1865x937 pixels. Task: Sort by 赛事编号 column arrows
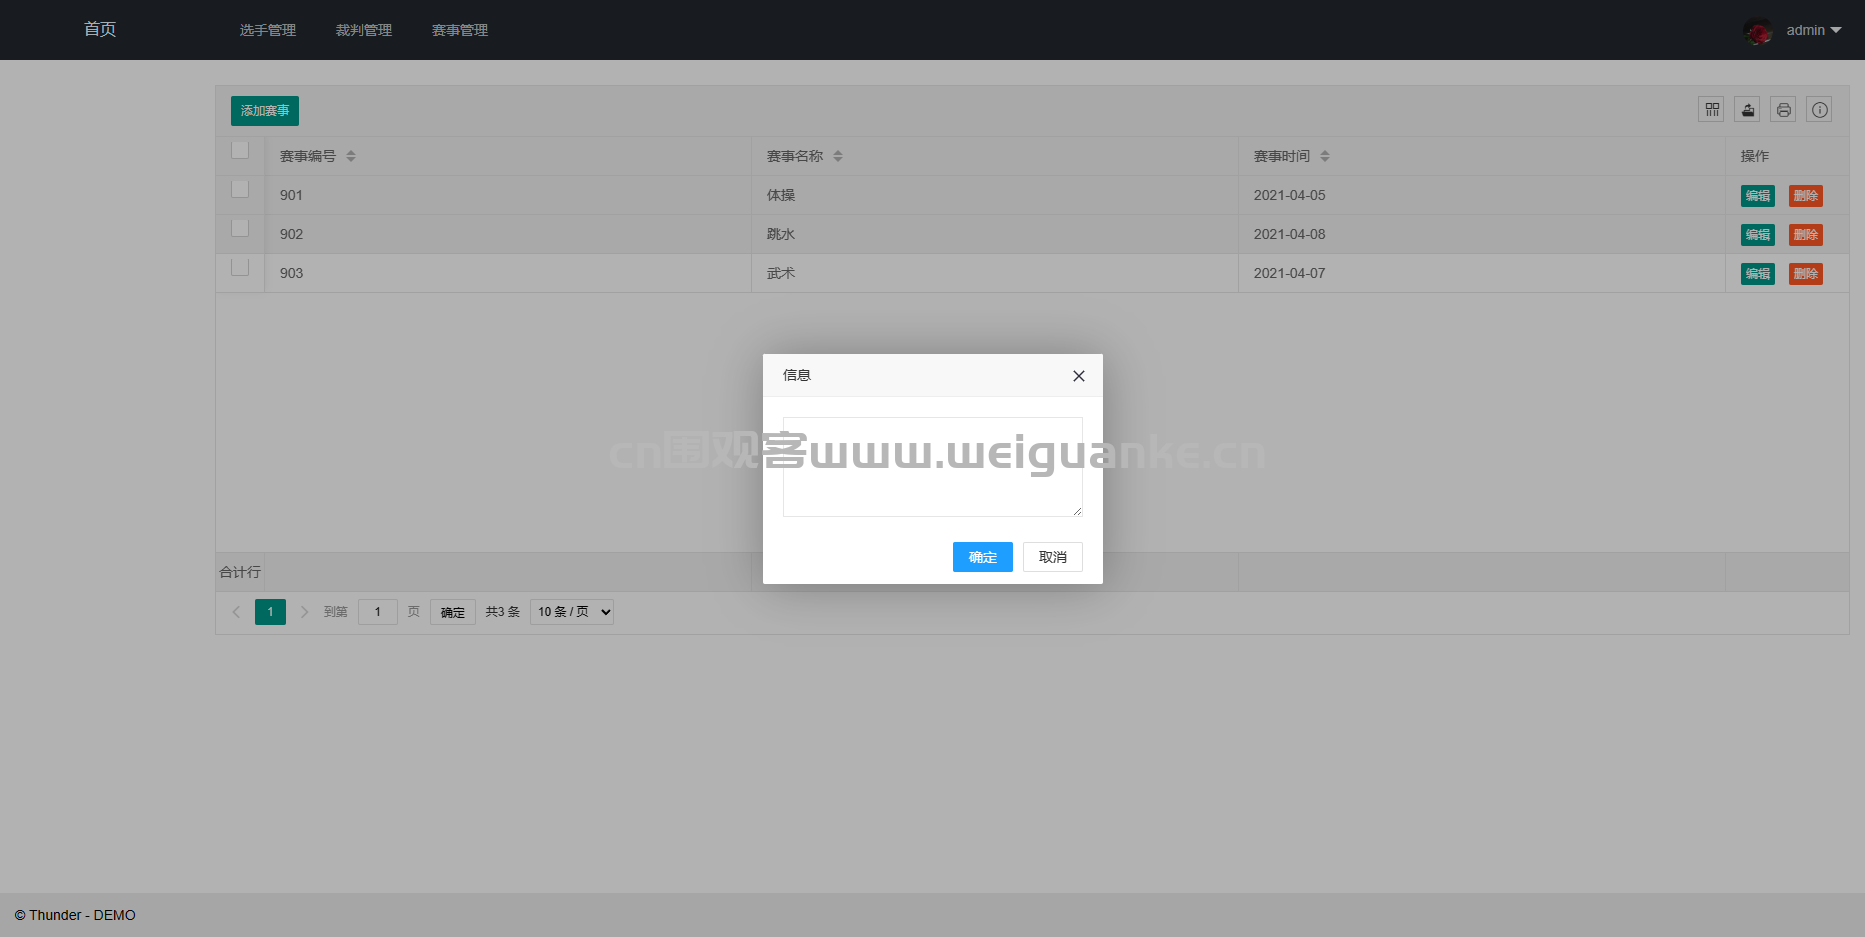pyautogui.click(x=351, y=156)
